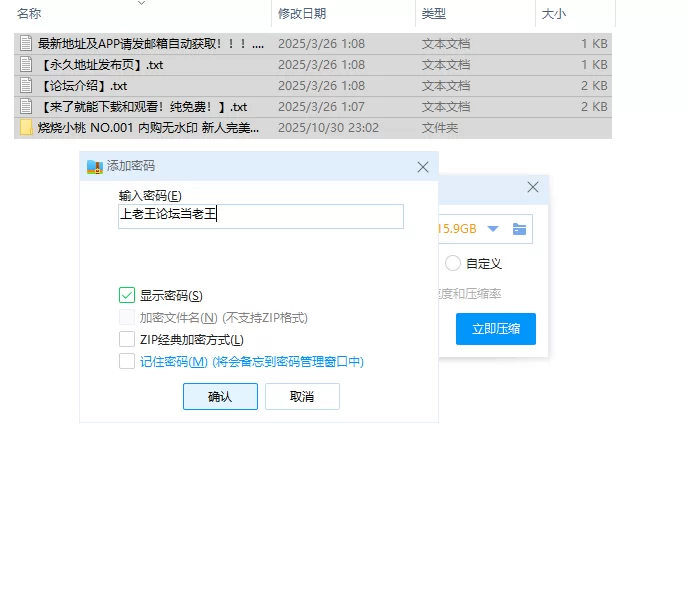Click the 文件夹 type cell

[x=440, y=128]
